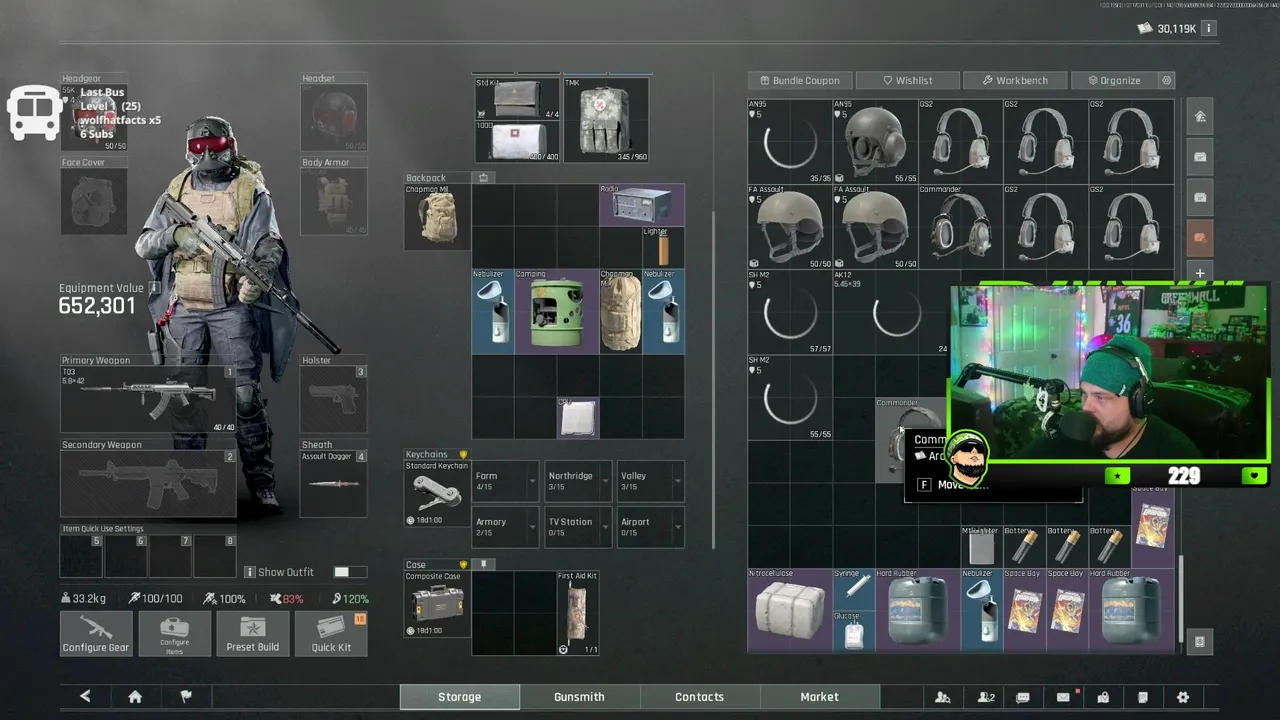Select the Body Armor equipment slot
Image resolution: width=1280 pixels, height=720 pixels.
pos(334,201)
